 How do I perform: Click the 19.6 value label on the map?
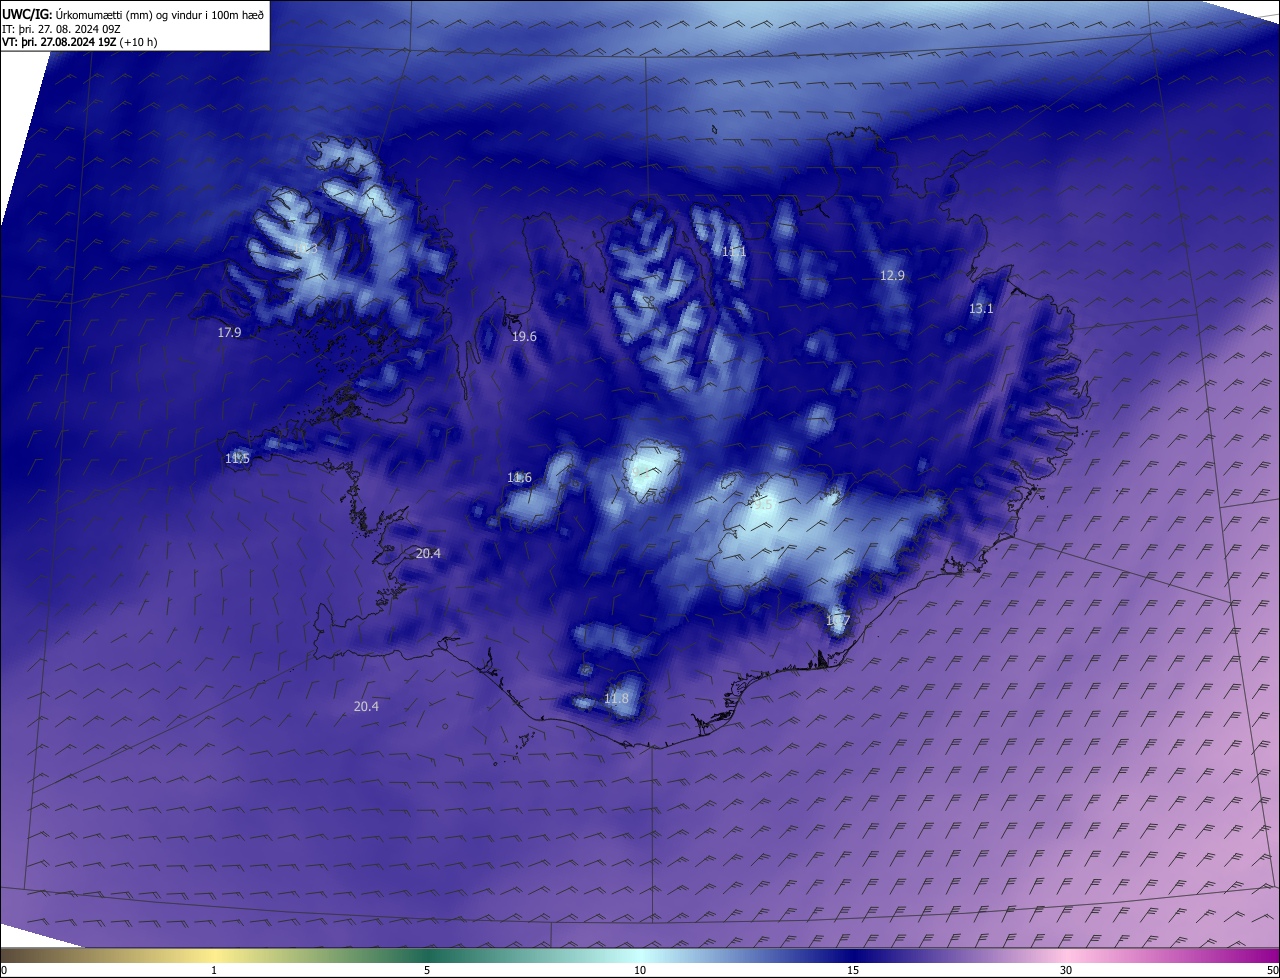(524, 337)
